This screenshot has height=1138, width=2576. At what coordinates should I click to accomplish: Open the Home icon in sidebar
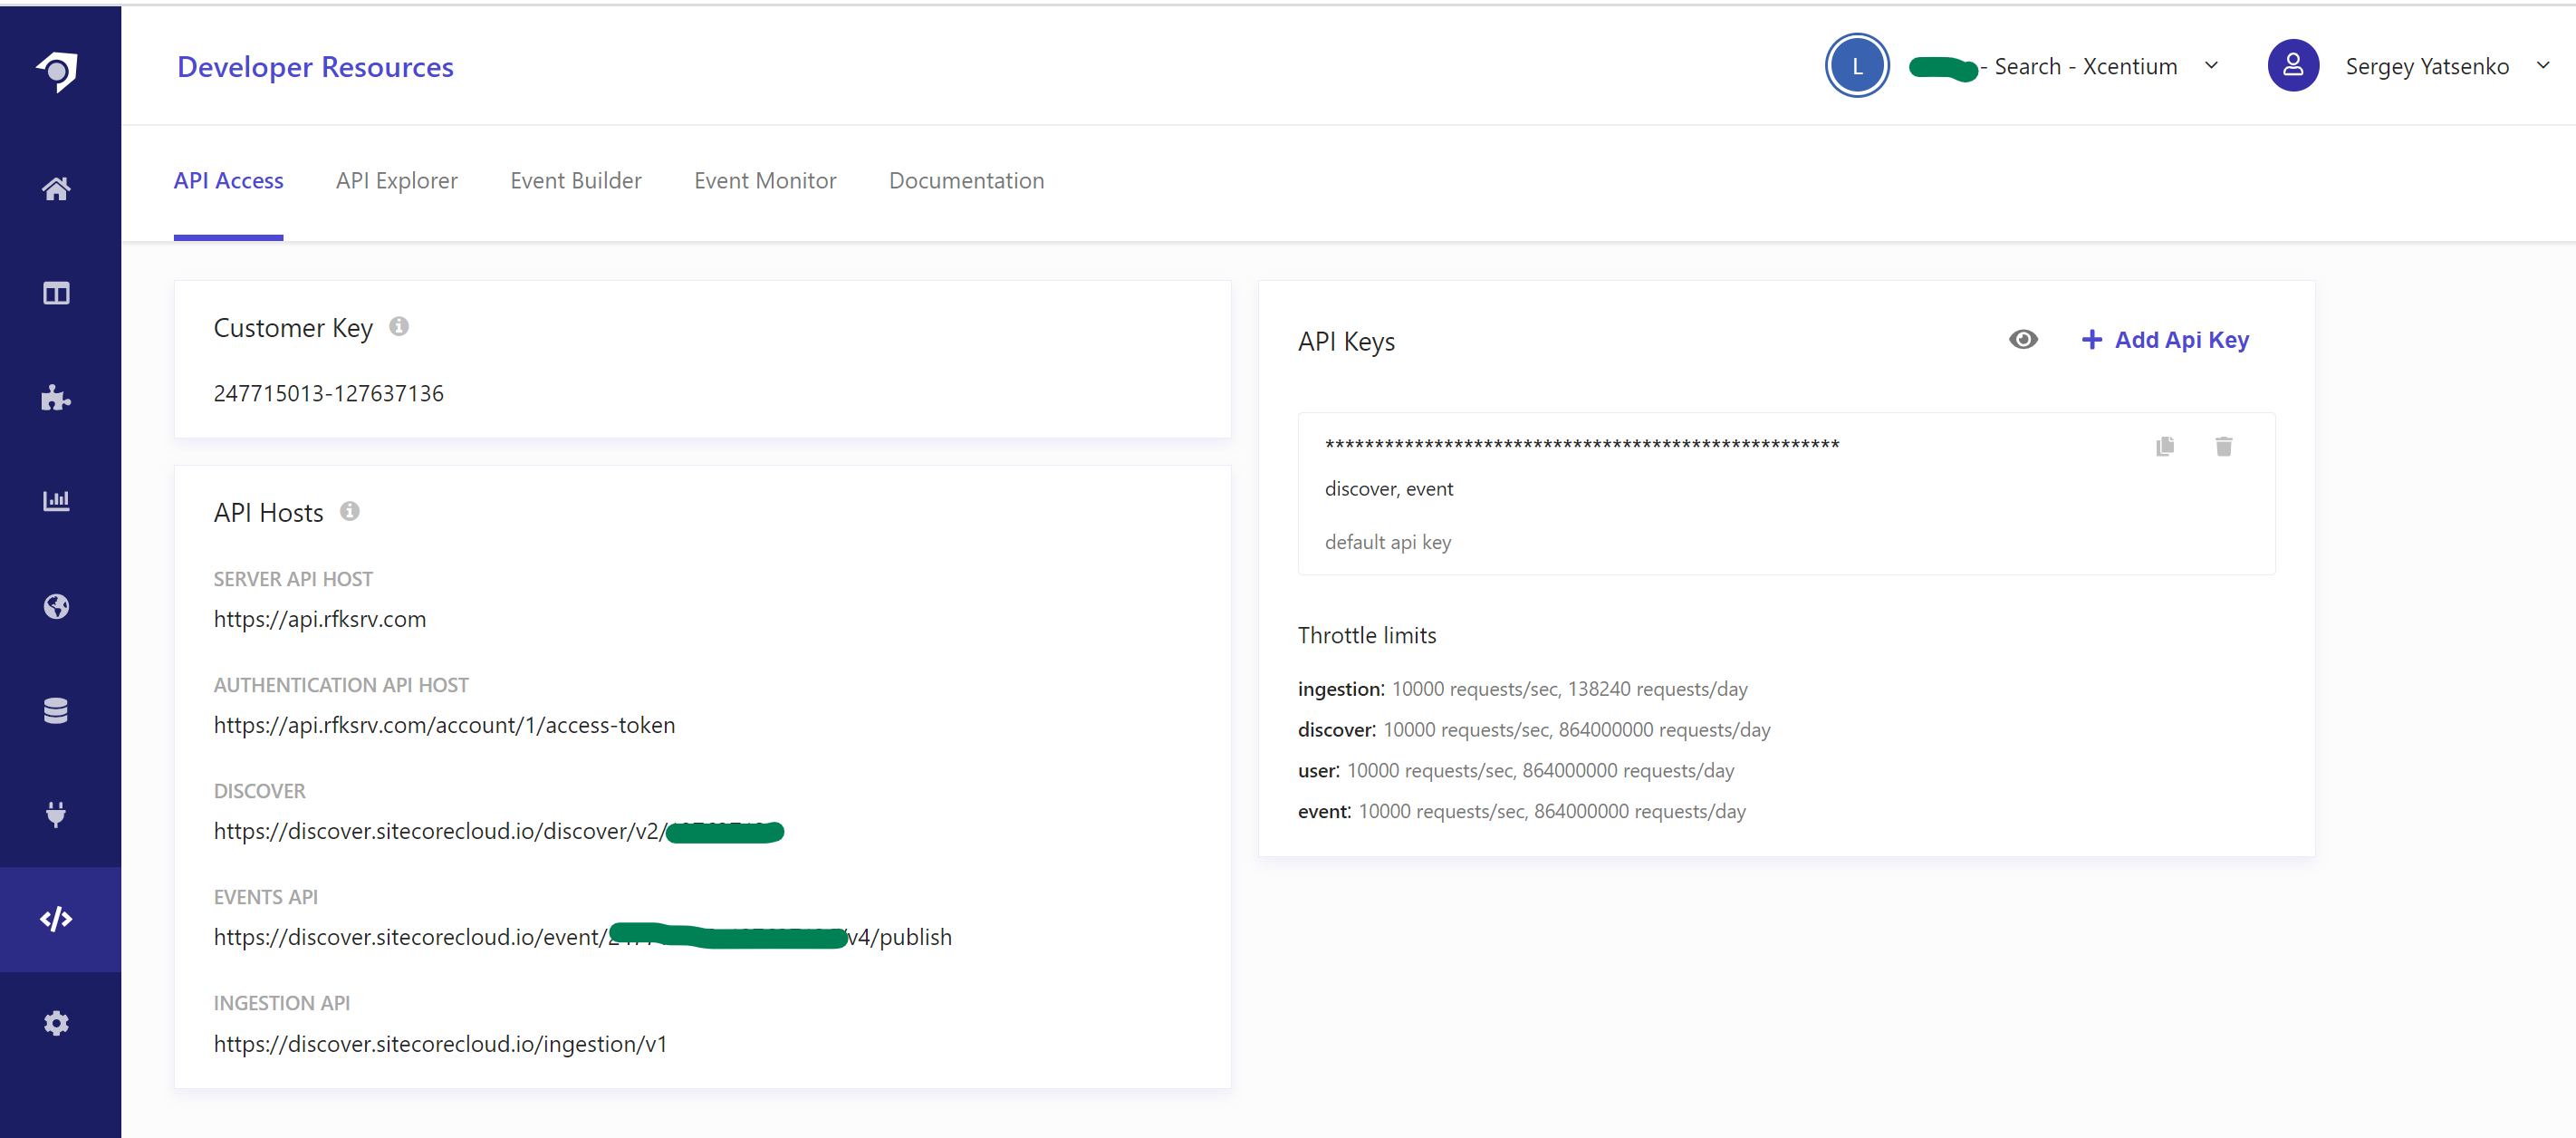(x=56, y=188)
